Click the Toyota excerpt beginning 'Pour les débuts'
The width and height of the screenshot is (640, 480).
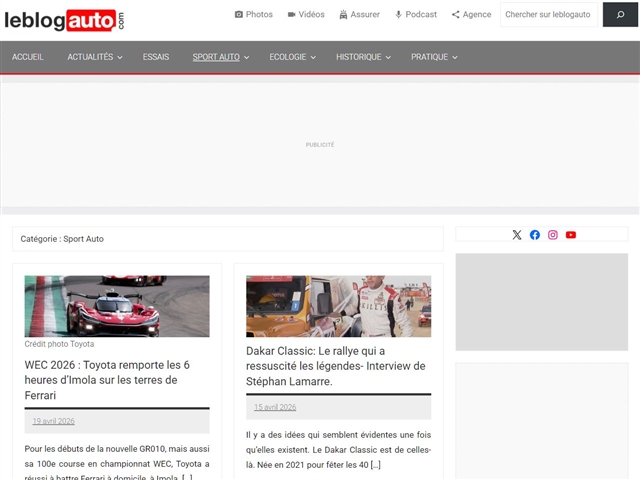[x=117, y=463]
